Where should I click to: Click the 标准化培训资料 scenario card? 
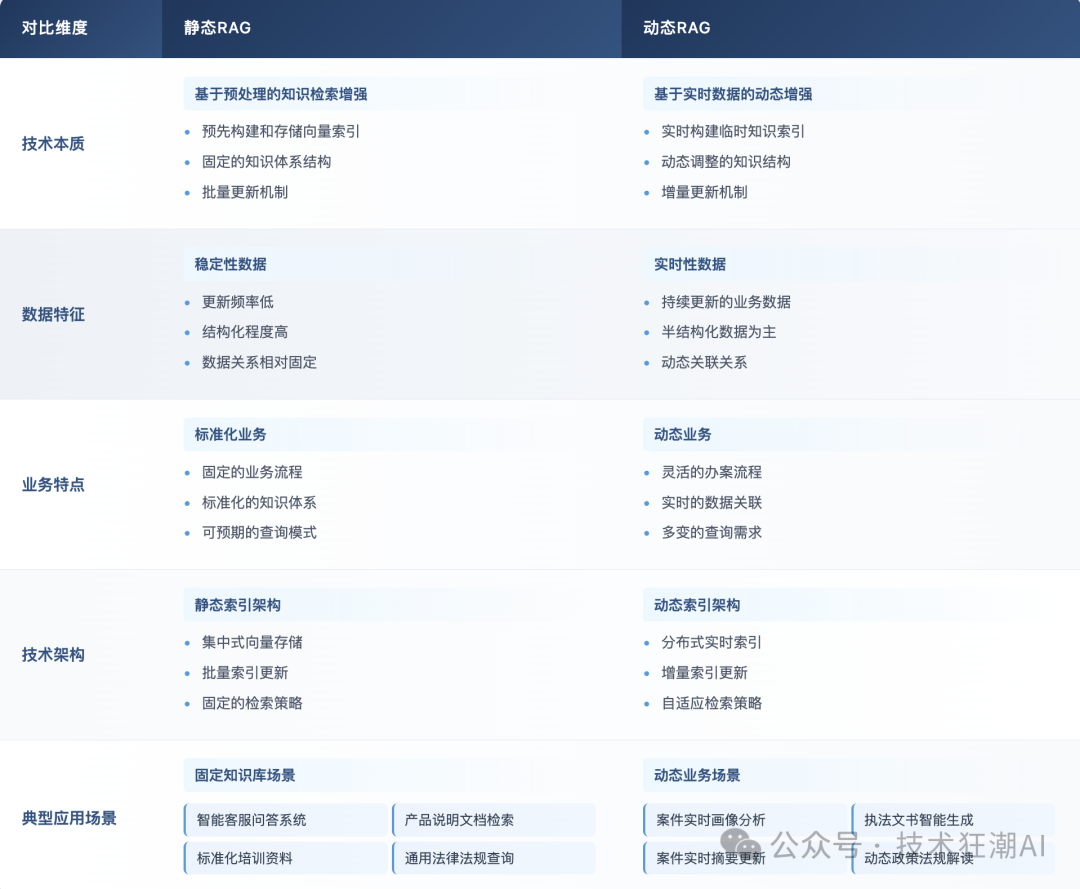coord(285,858)
